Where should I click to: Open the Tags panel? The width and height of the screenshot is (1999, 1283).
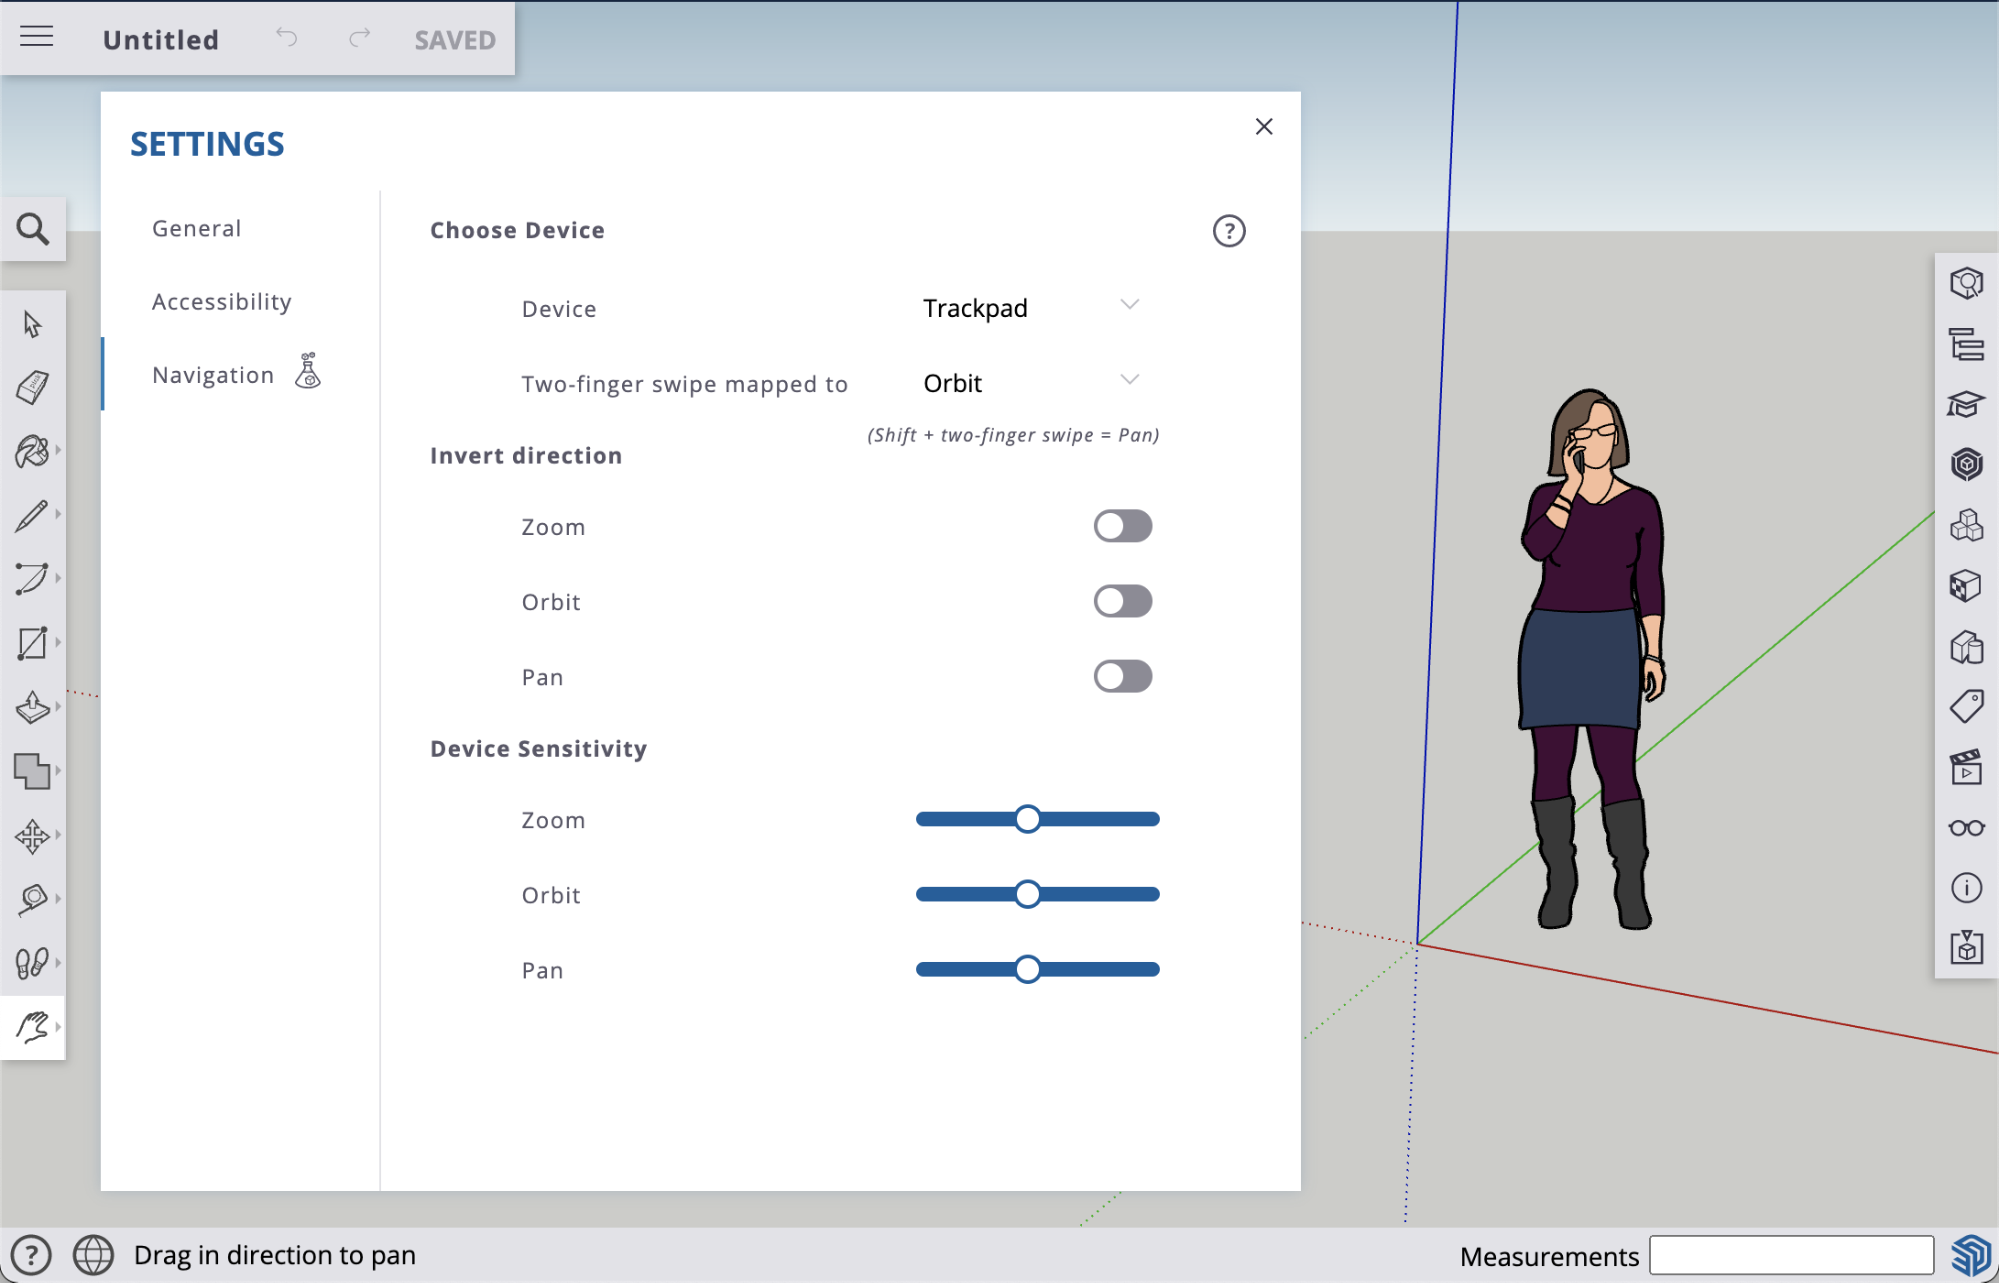coord(1966,707)
